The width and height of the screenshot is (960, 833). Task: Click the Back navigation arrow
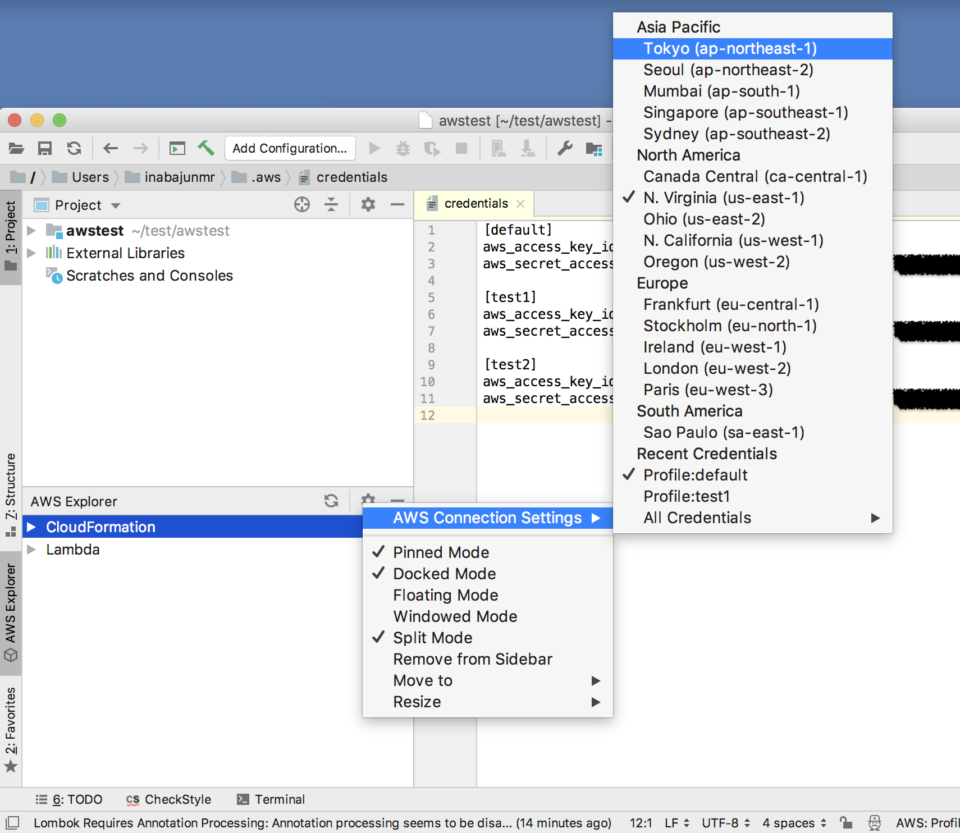pyautogui.click(x=110, y=148)
